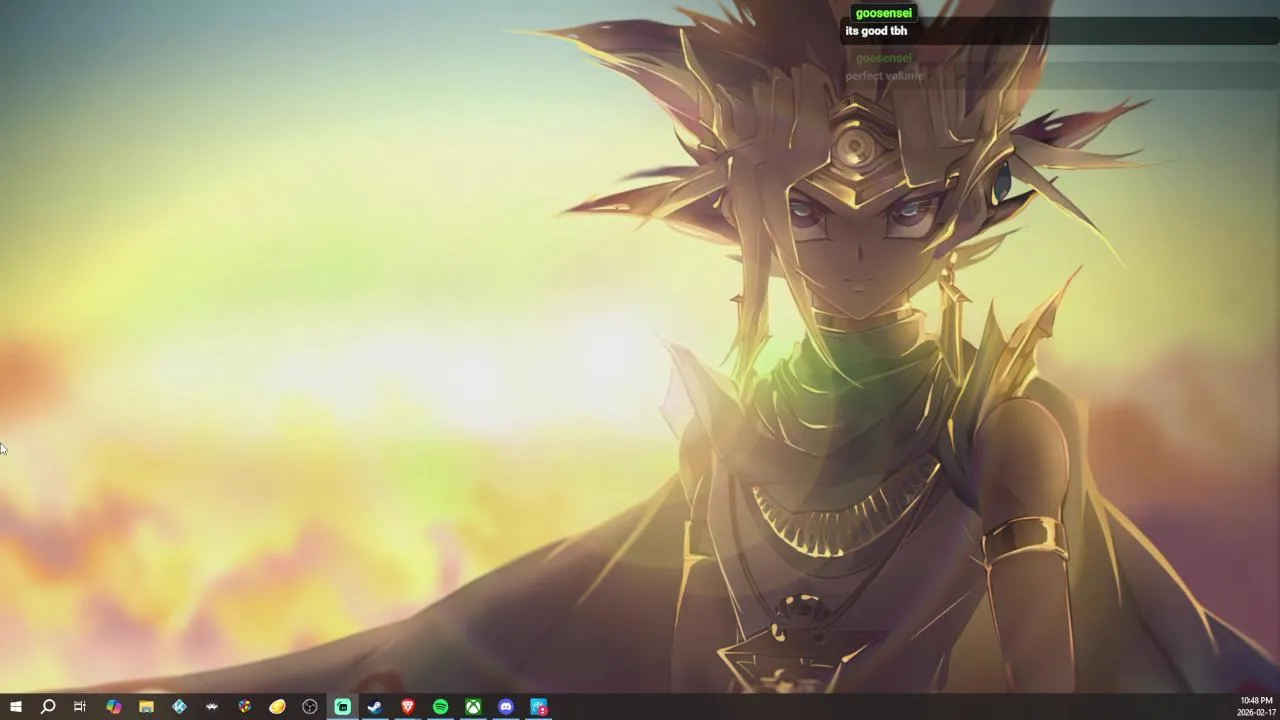Open the blue app with red badge
1280x720 pixels.
pos(539,707)
